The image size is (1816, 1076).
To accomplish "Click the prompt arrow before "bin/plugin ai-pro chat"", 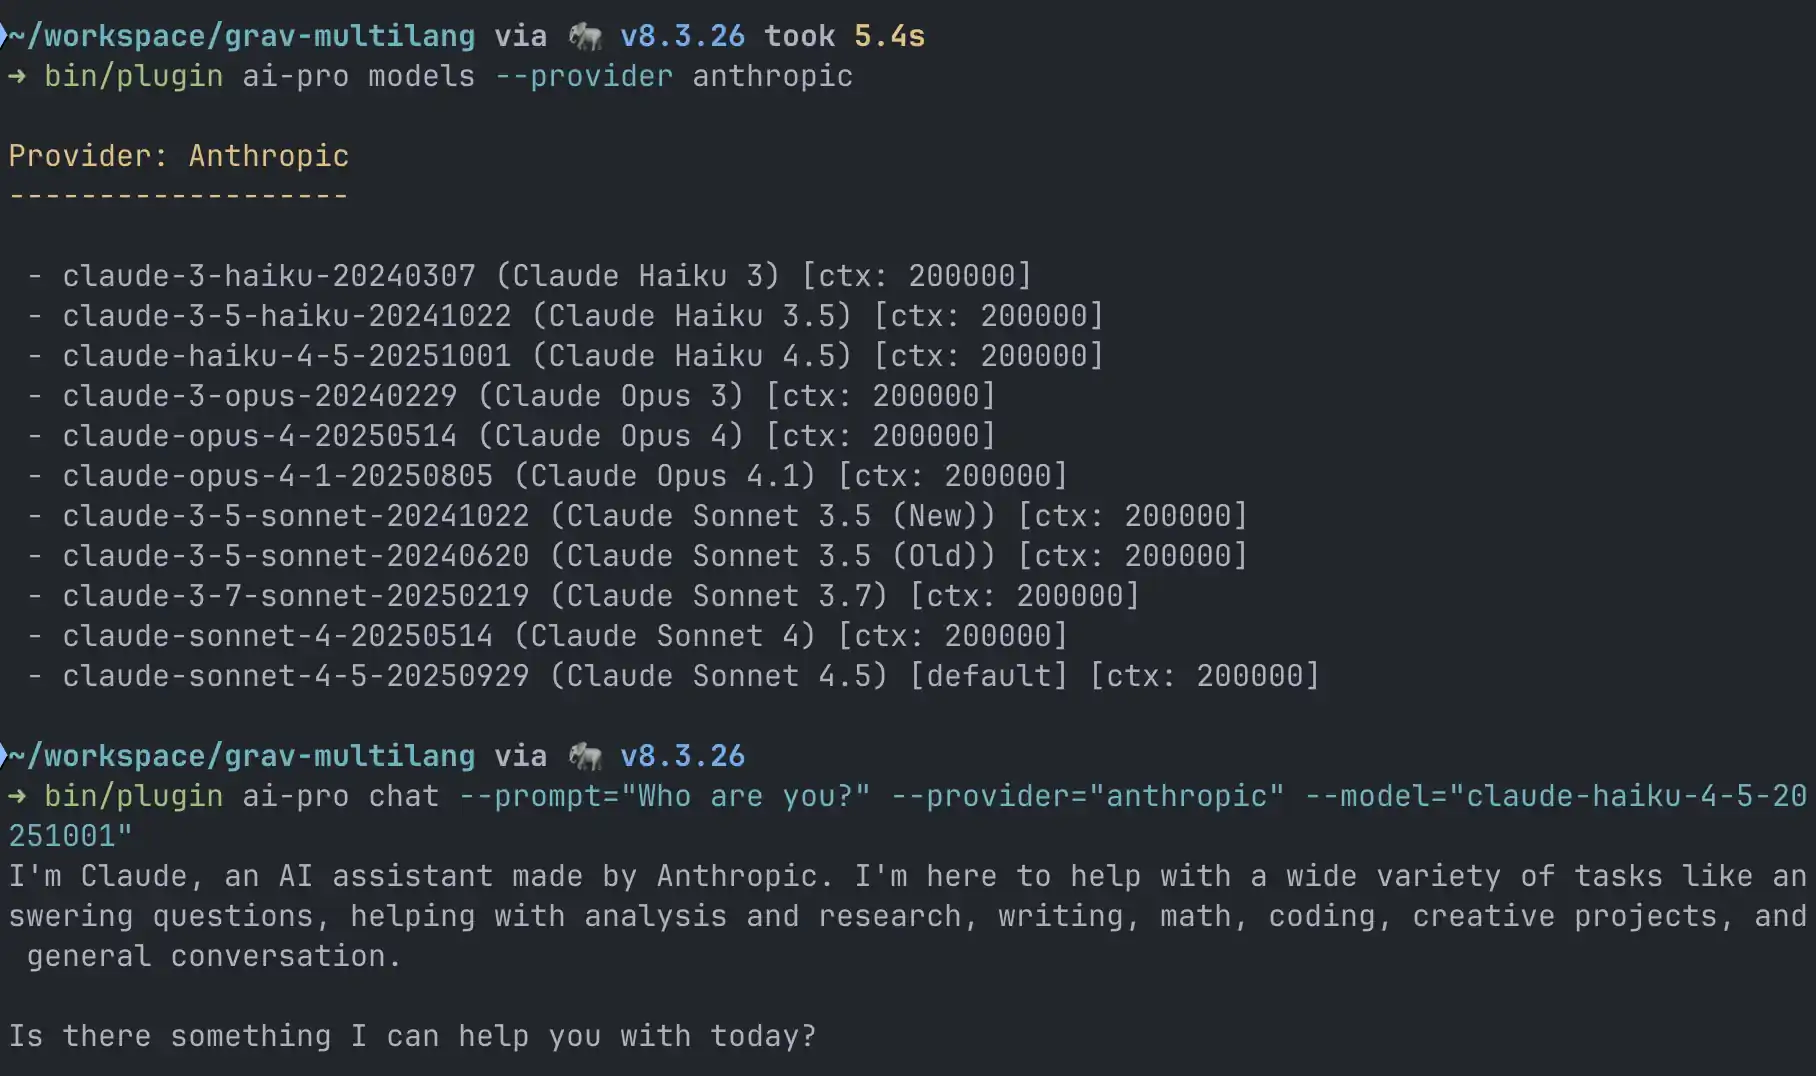I will [x=17, y=797].
